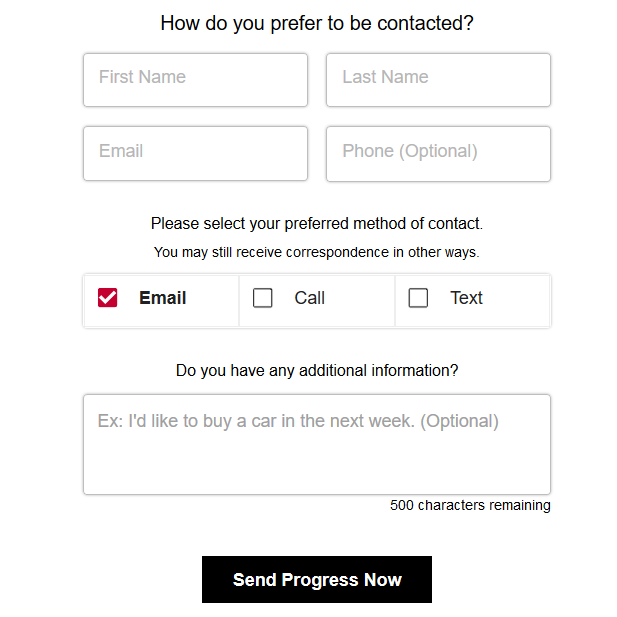Uncheck the red Email checkbox
617x617 pixels.
point(107,298)
